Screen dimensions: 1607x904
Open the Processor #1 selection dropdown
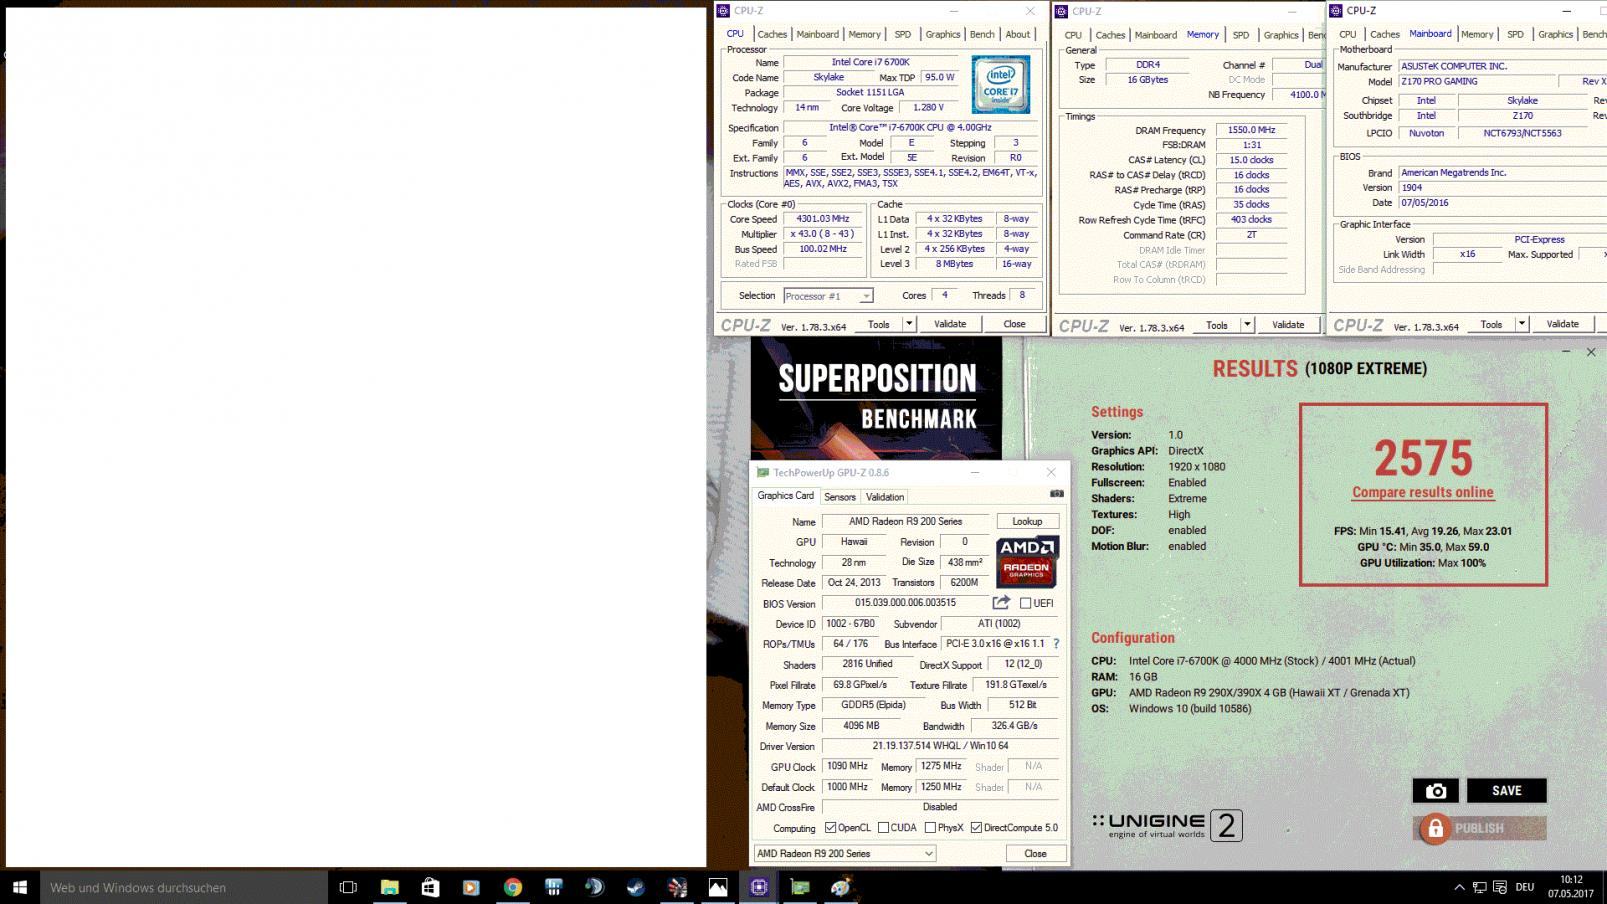(x=828, y=296)
